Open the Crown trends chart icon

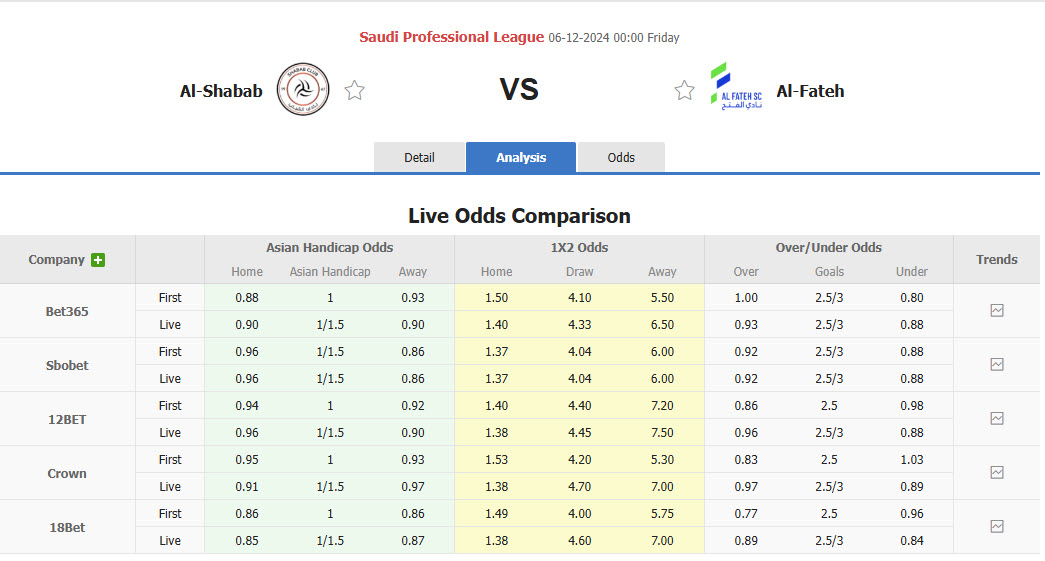996,473
